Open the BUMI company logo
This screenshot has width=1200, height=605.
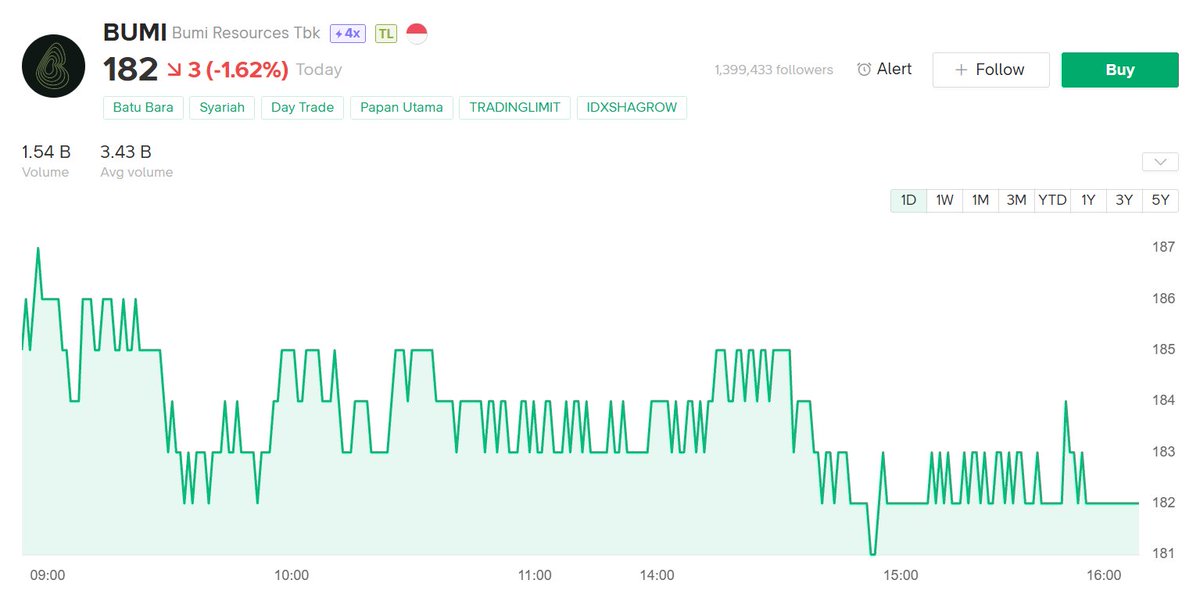coord(54,66)
